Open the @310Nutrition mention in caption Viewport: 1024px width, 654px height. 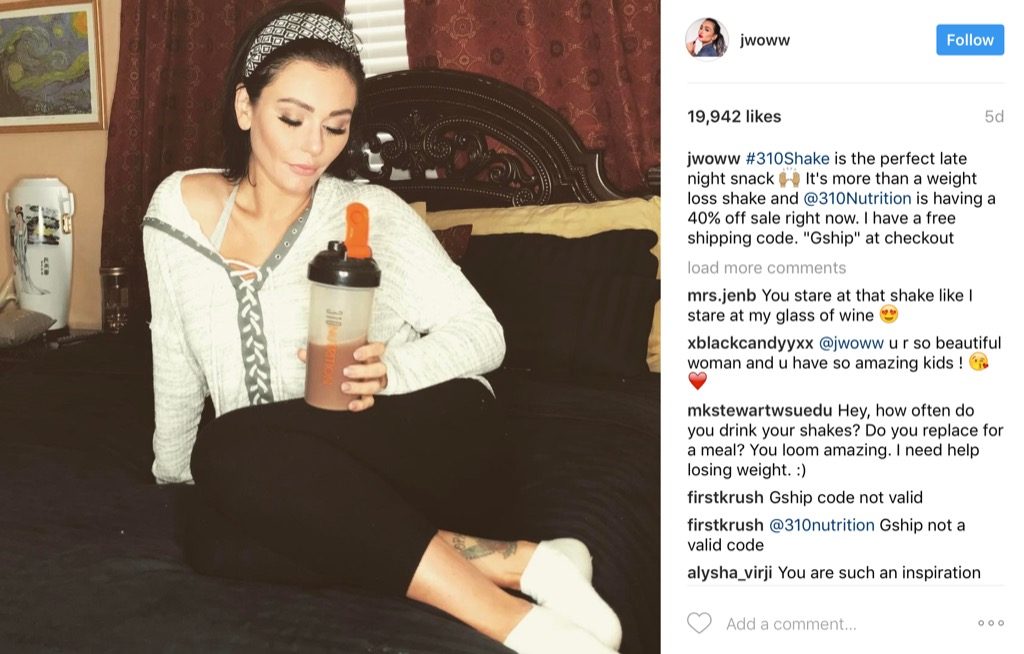[x=857, y=198]
